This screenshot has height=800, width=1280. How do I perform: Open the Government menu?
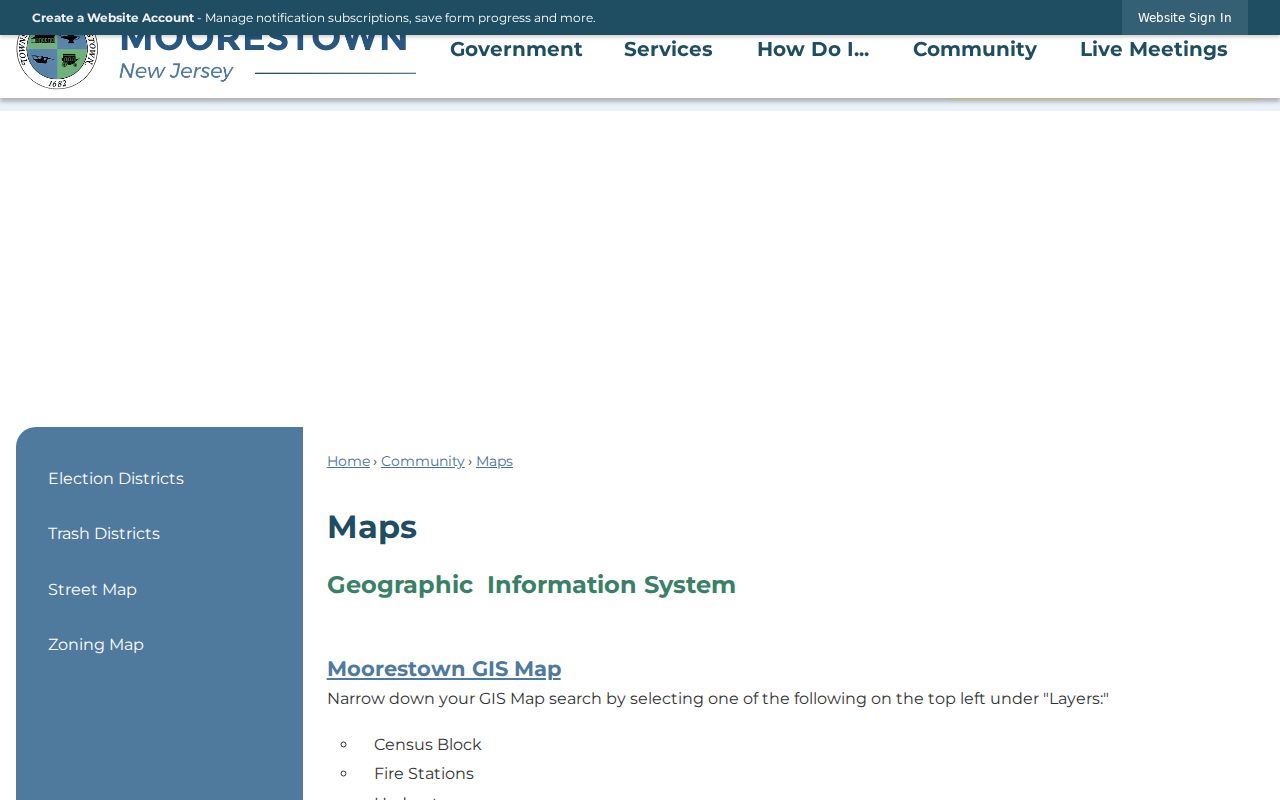point(516,49)
